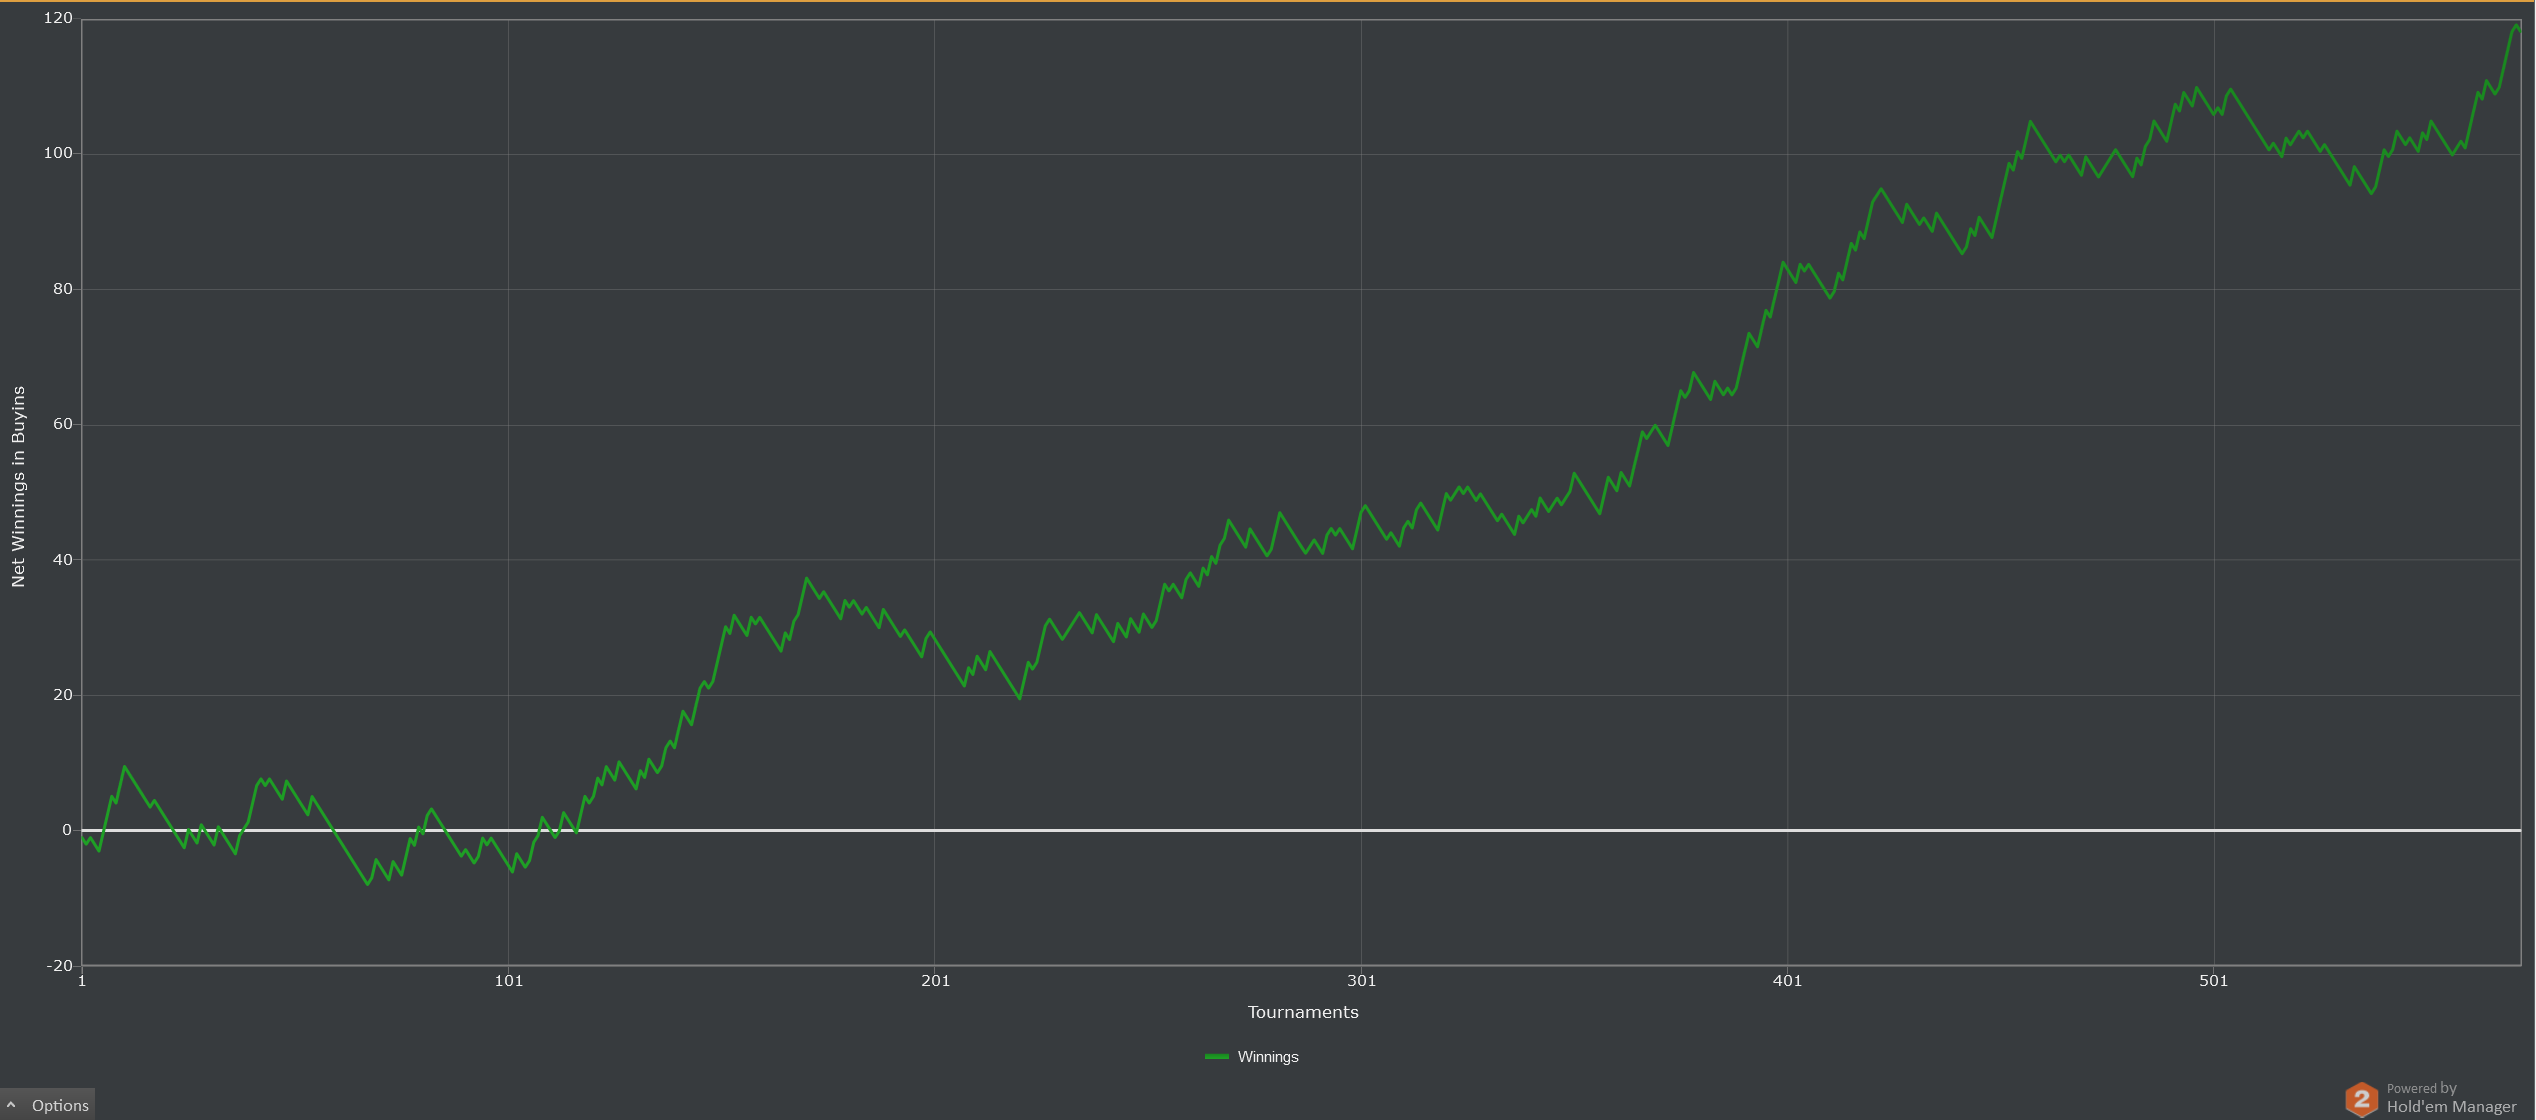
Task: Expand the Options panel
Action: tap(47, 1105)
